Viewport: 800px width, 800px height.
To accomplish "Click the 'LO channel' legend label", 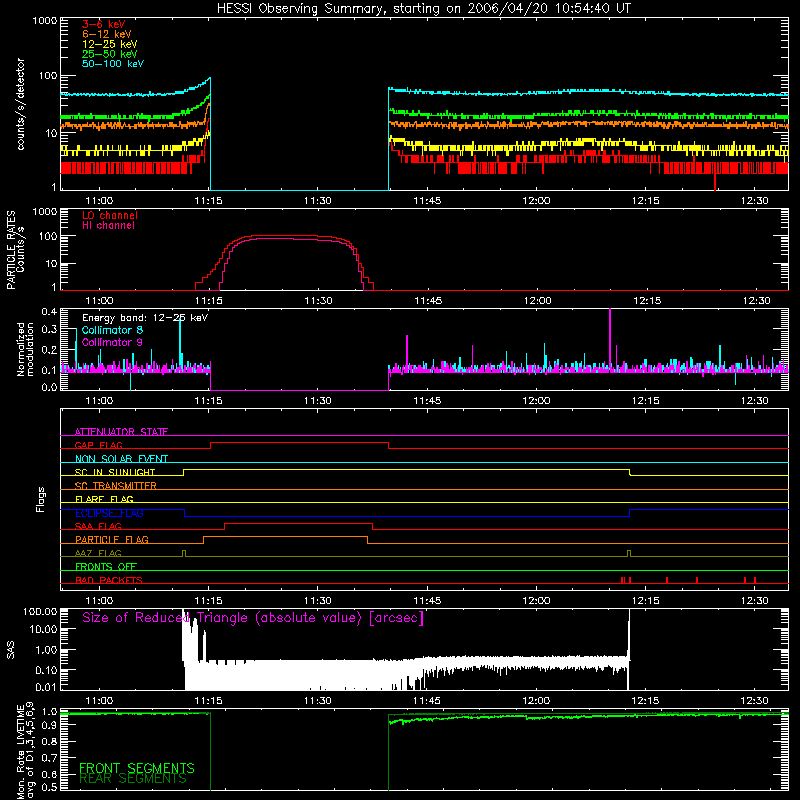I will (x=110, y=215).
